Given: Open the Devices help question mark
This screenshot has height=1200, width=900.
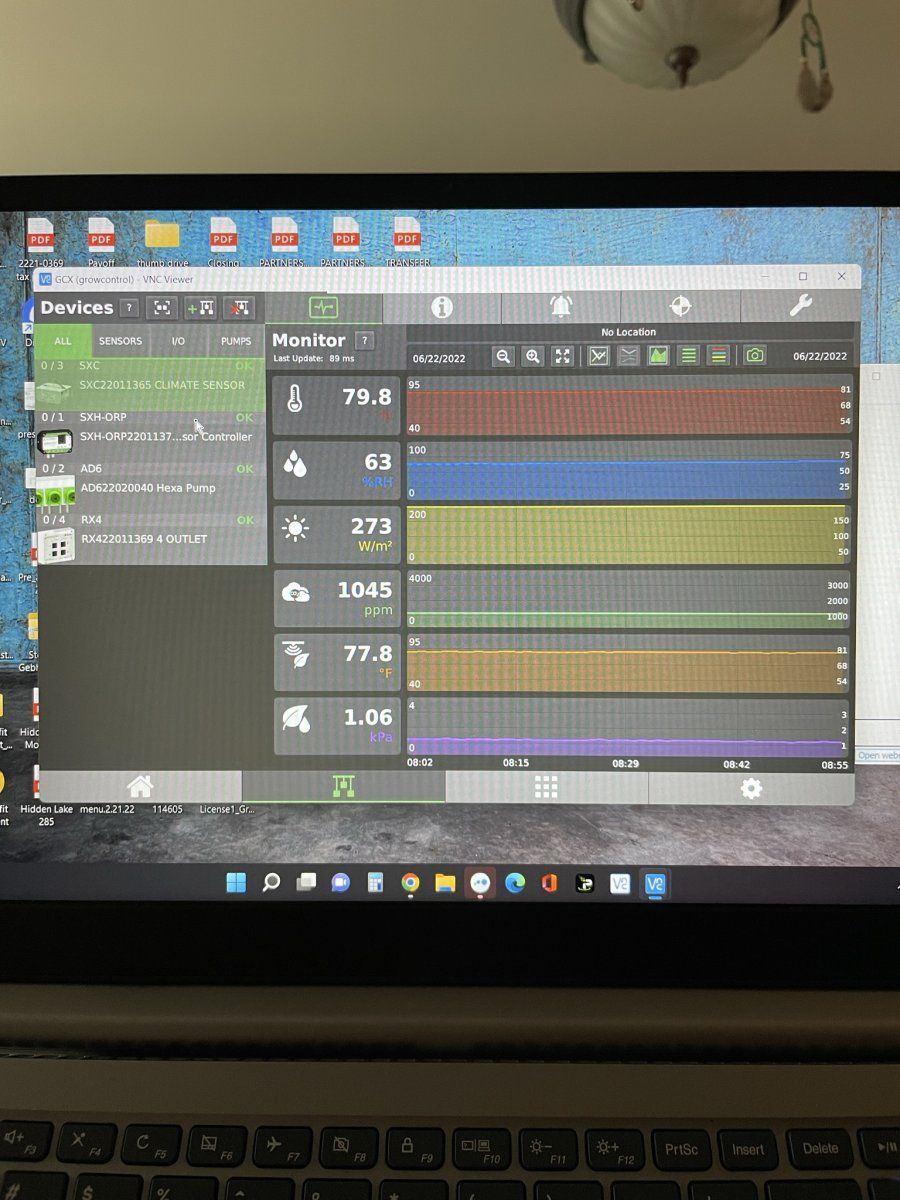Looking at the screenshot, I should point(129,308).
